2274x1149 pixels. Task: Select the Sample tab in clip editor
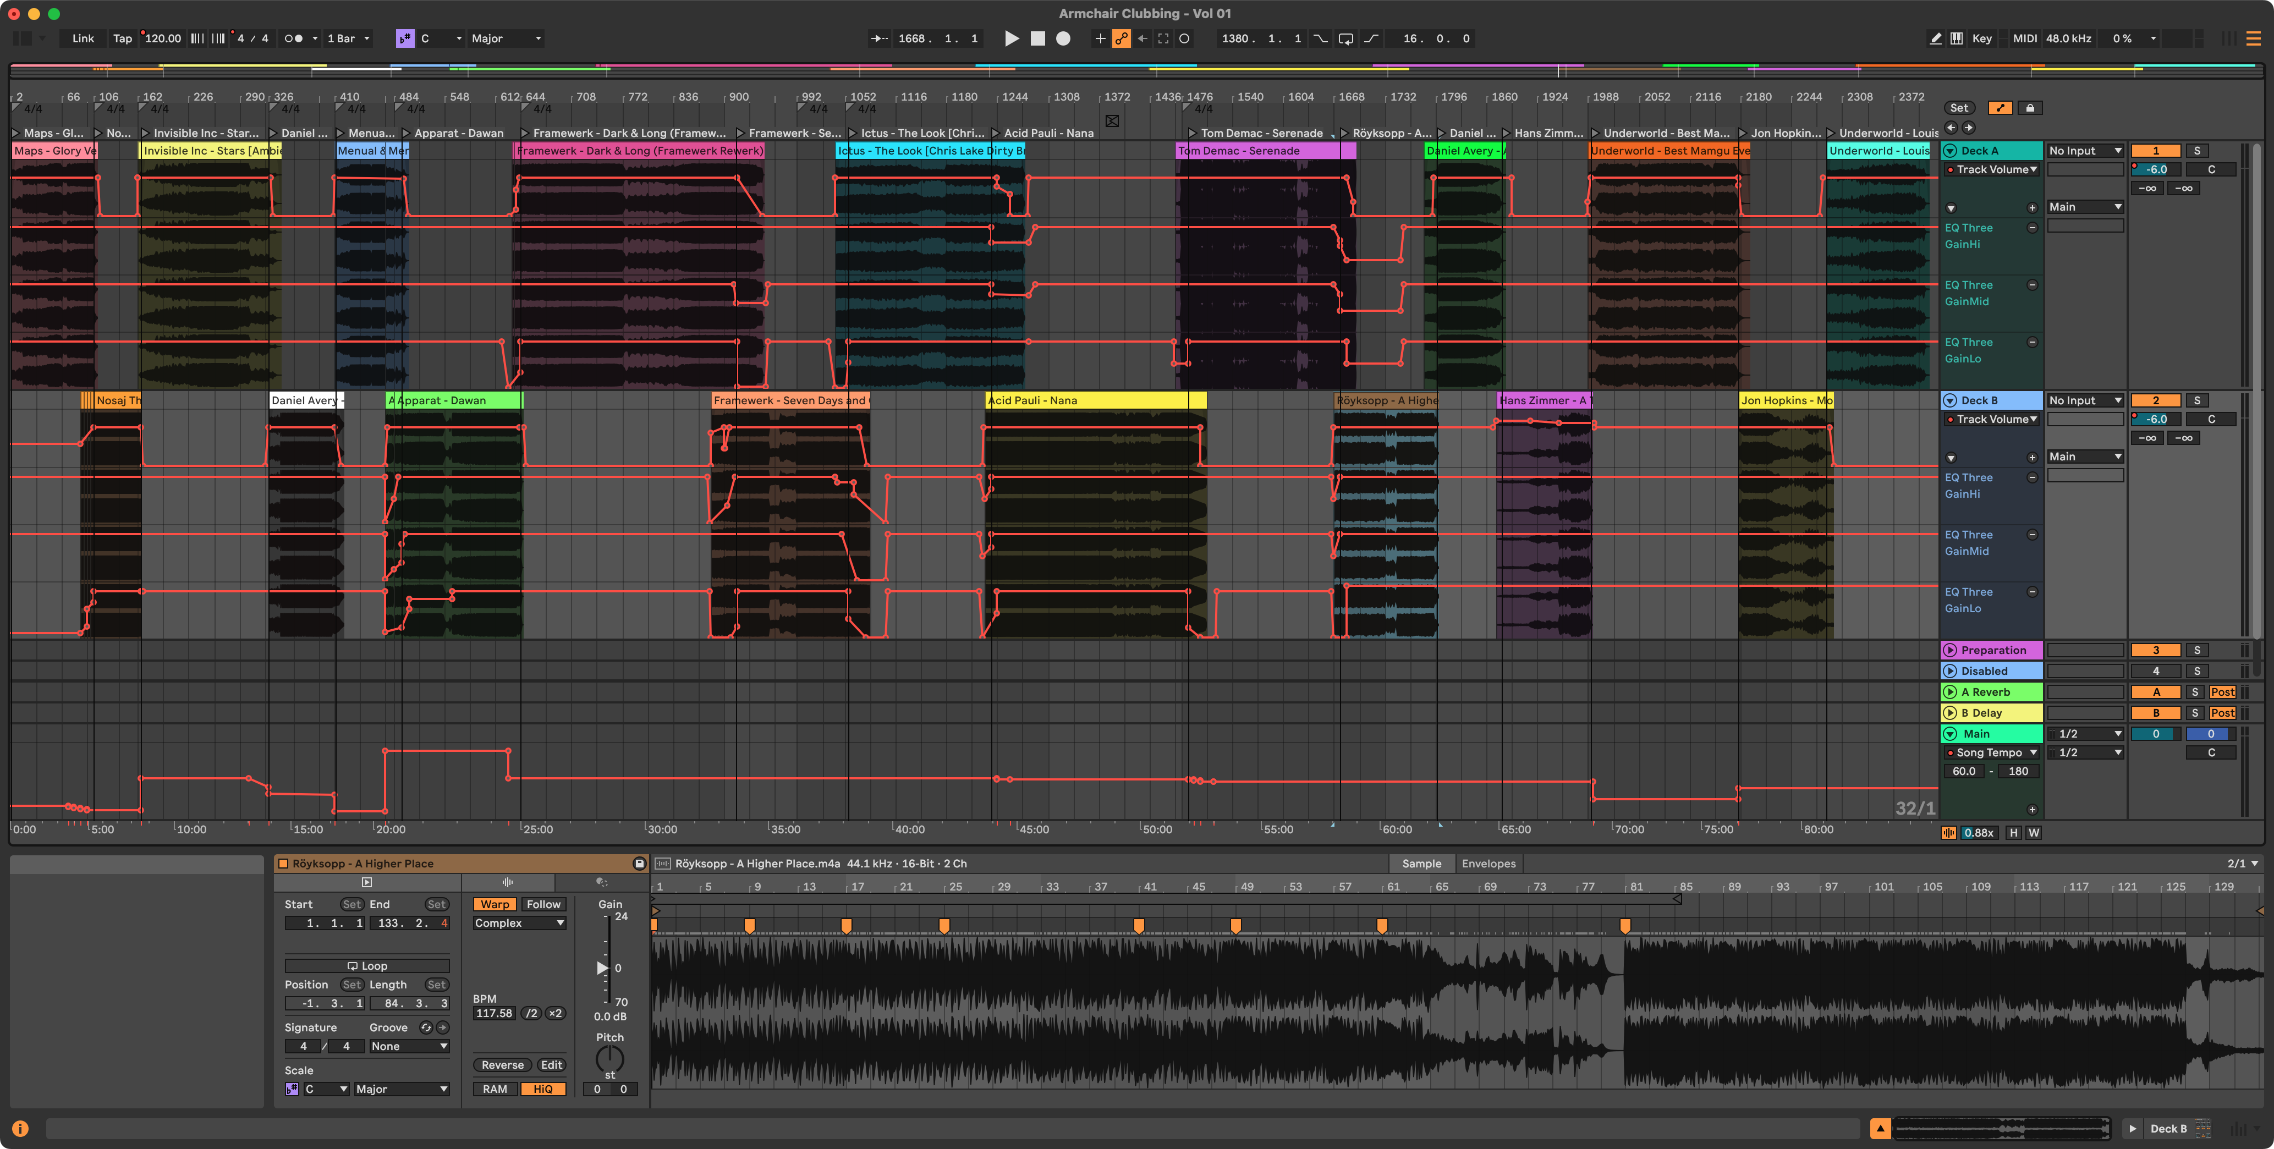pos(1421,863)
